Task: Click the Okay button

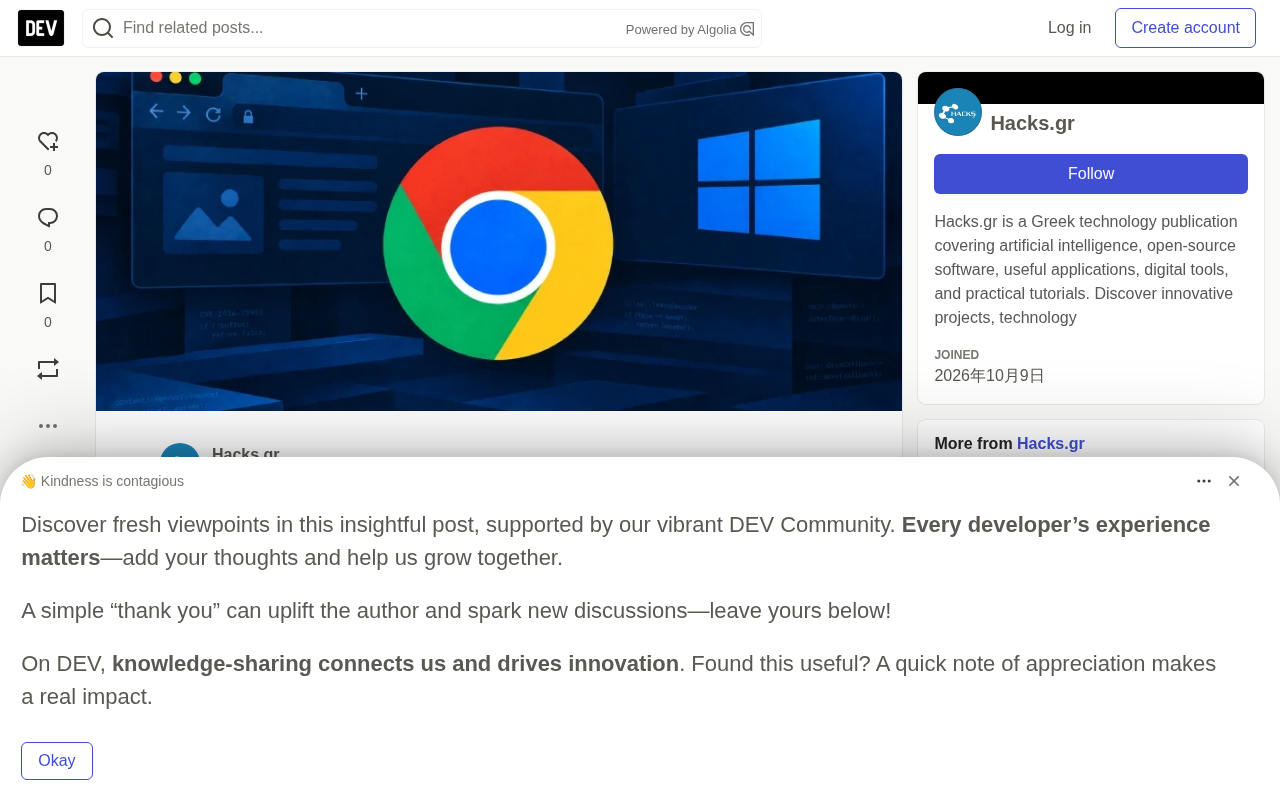Action: tap(57, 761)
